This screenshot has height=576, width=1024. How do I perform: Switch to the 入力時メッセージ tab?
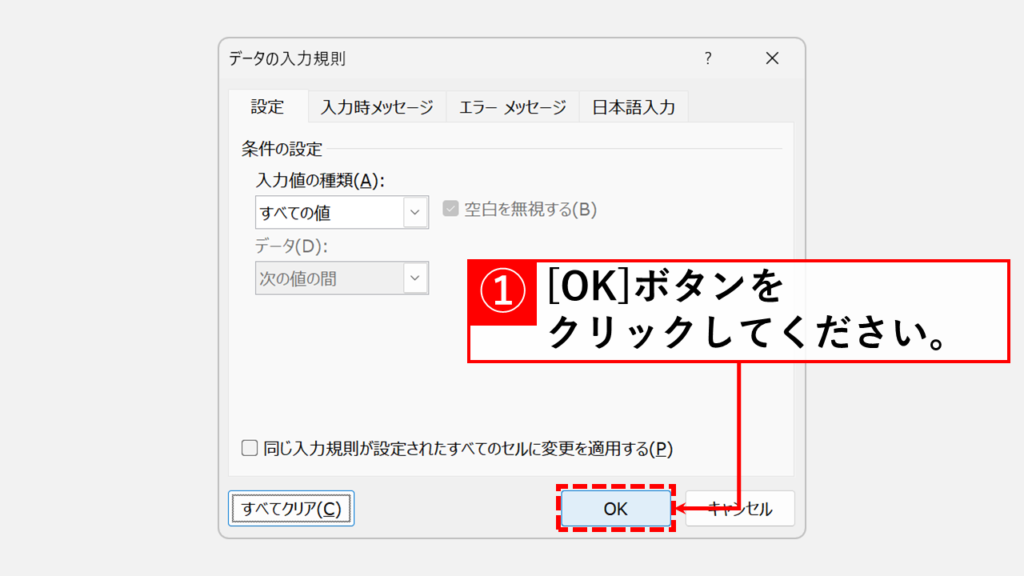(377, 107)
